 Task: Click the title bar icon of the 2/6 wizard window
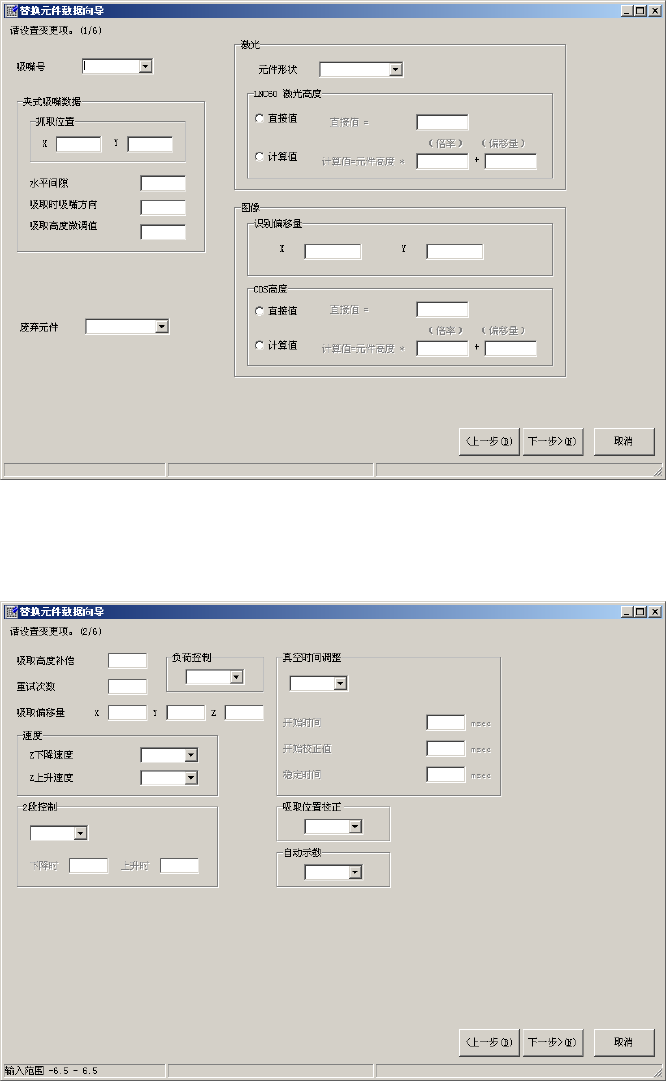[x=11, y=612]
